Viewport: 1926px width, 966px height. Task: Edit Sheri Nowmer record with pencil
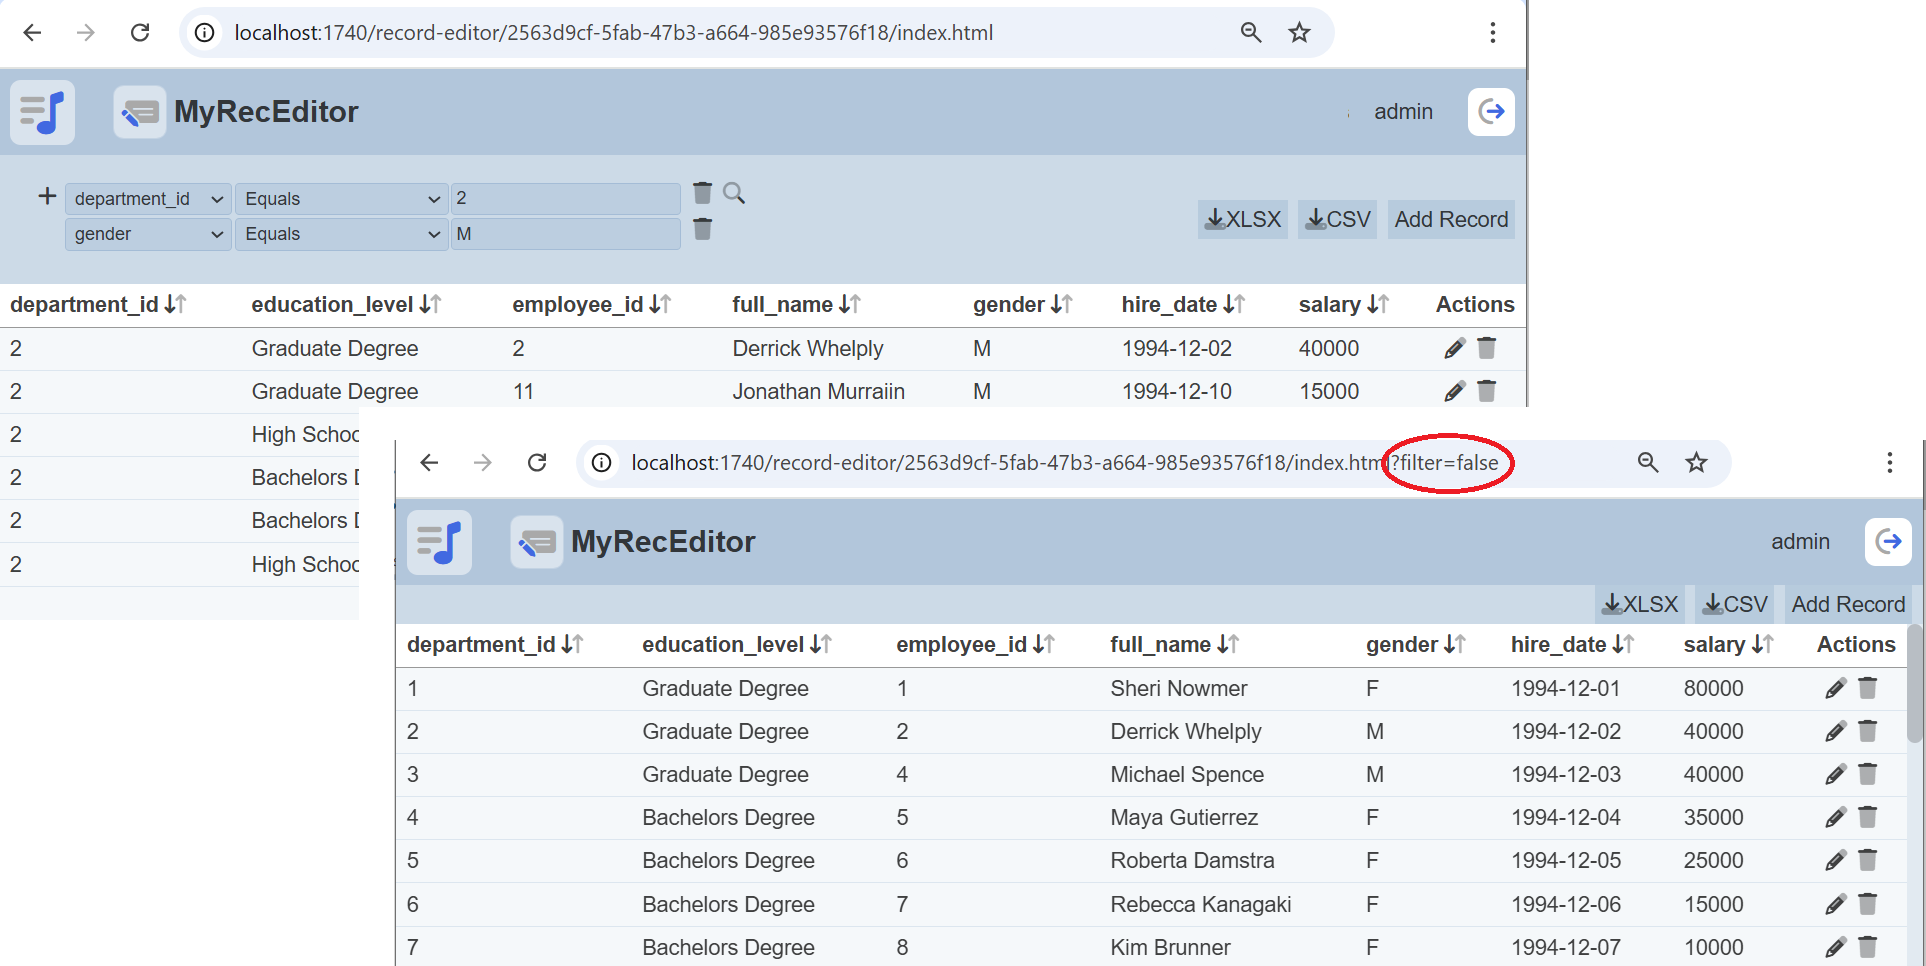tap(1835, 688)
